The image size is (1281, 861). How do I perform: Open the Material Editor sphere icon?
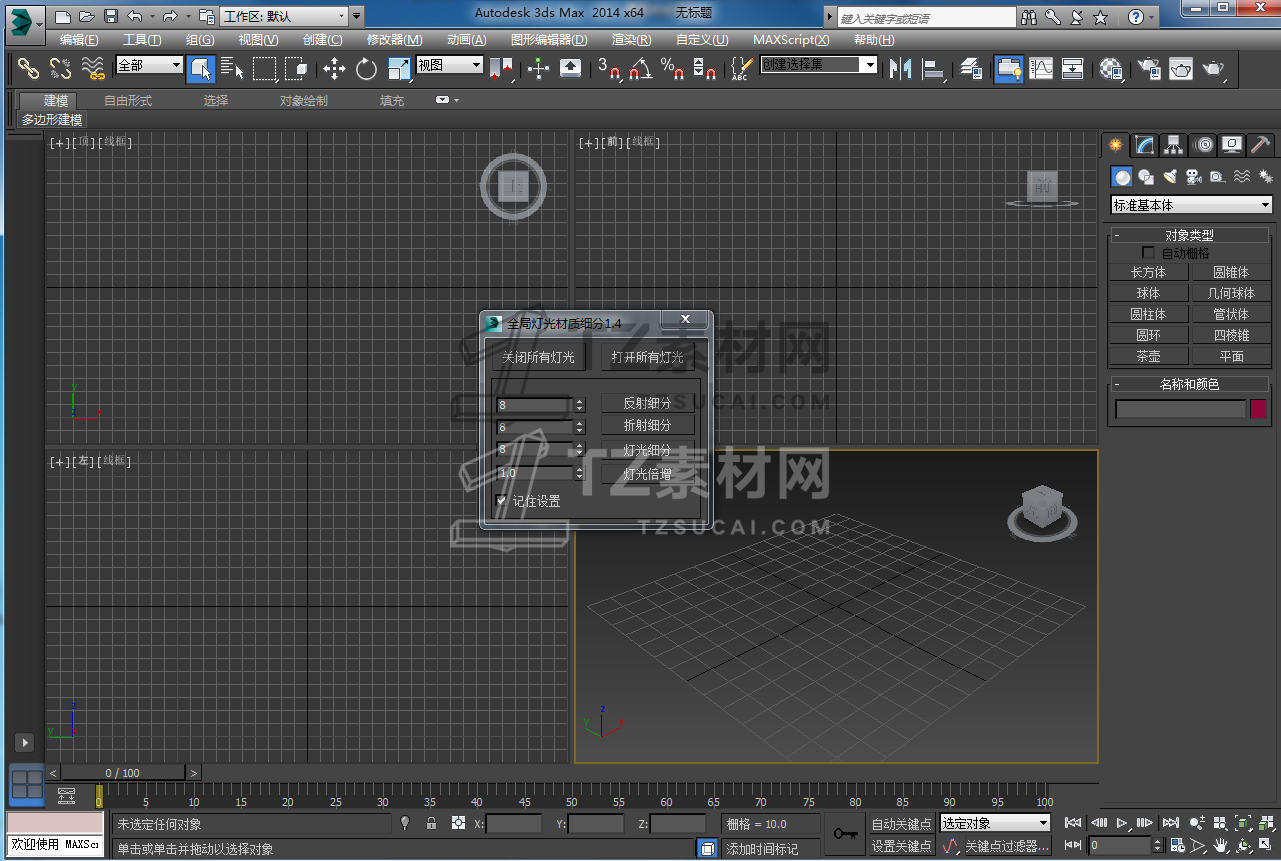point(1111,68)
